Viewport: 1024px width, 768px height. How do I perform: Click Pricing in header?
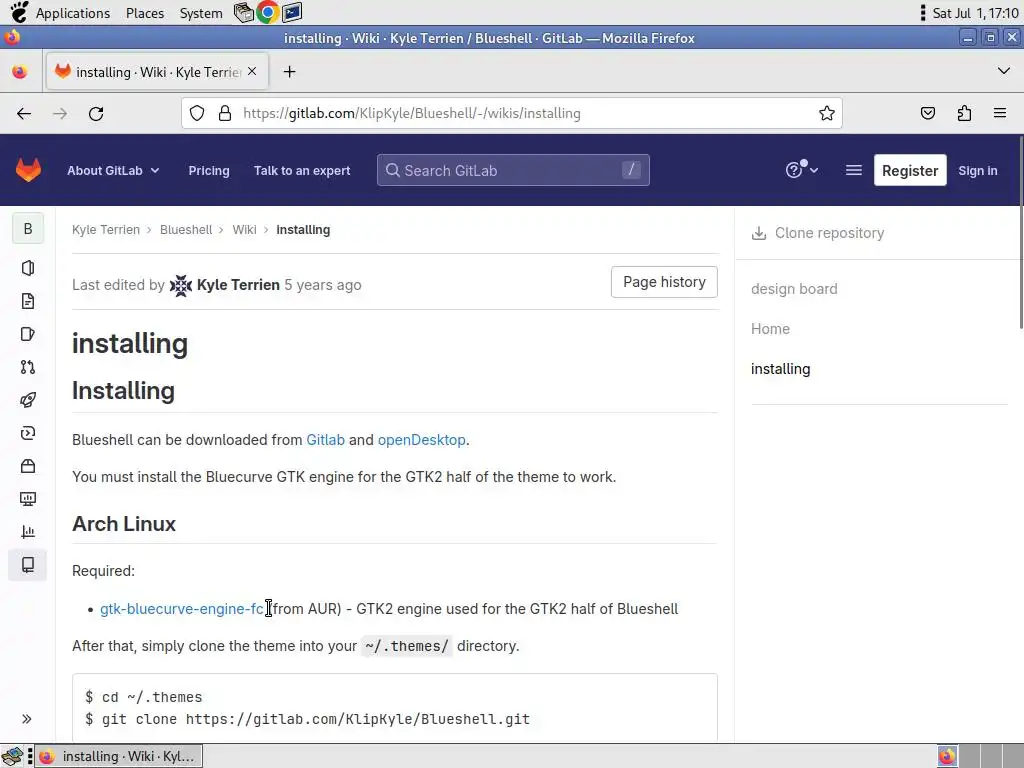click(209, 170)
